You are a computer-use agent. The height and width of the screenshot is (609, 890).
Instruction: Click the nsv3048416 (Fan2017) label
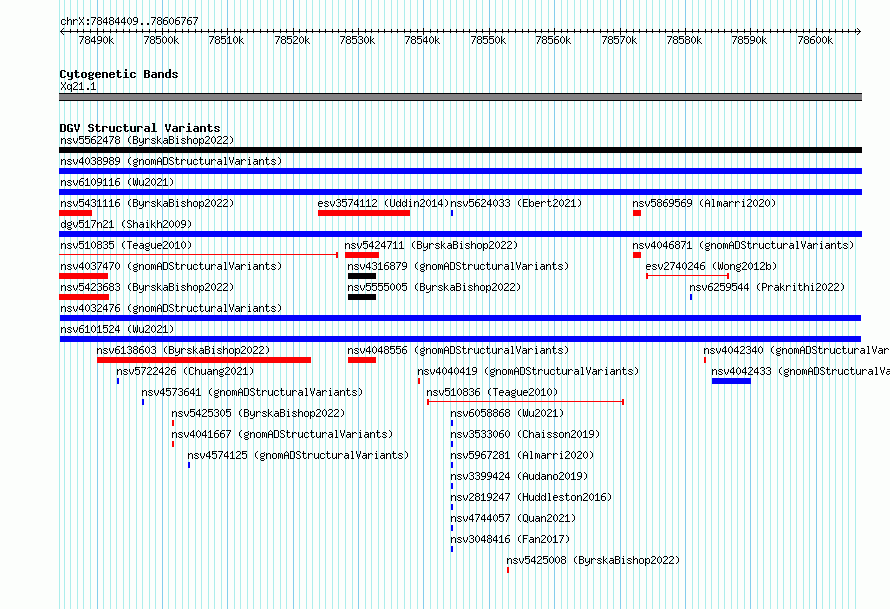[510, 539]
